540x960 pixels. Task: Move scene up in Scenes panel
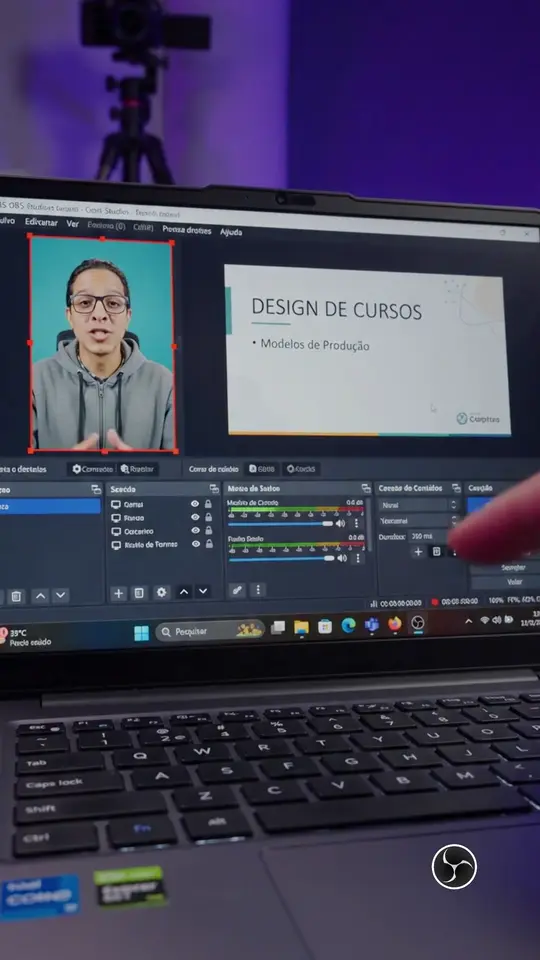(40, 595)
